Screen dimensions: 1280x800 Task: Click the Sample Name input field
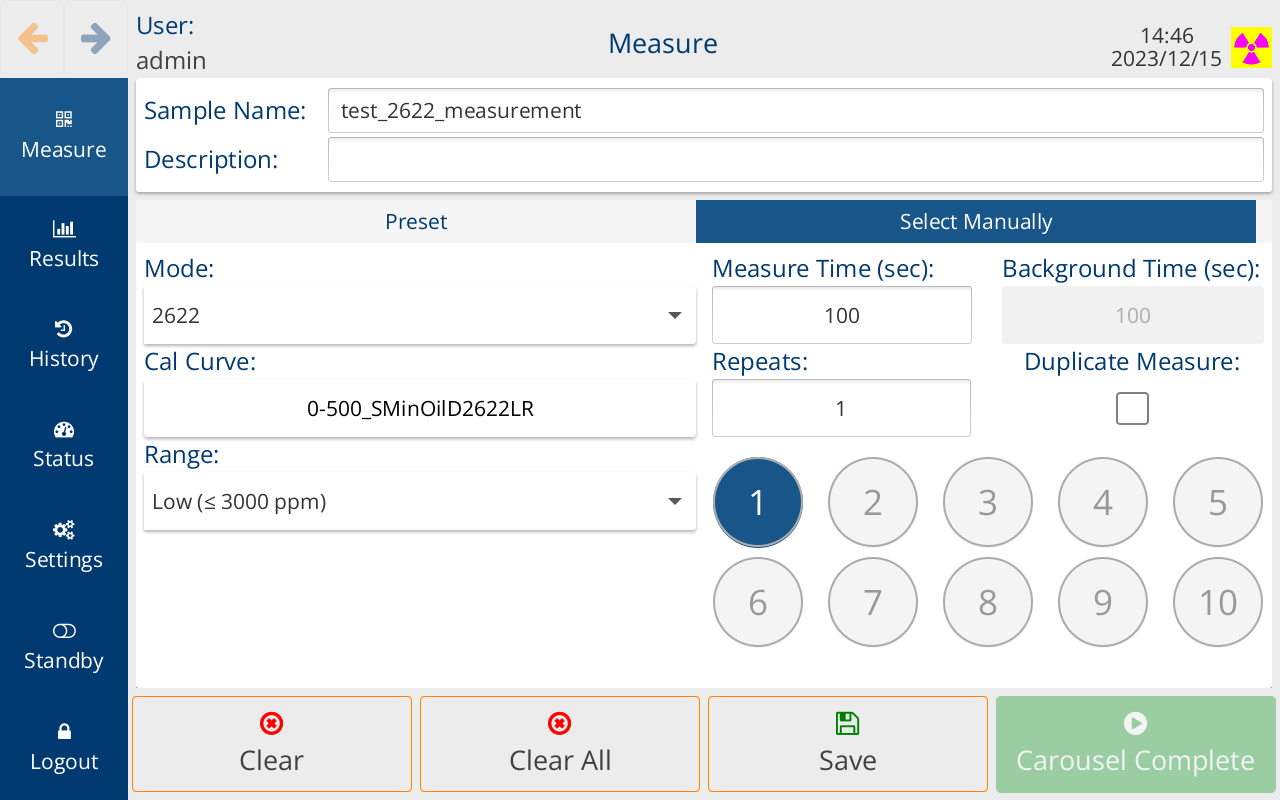click(x=796, y=110)
